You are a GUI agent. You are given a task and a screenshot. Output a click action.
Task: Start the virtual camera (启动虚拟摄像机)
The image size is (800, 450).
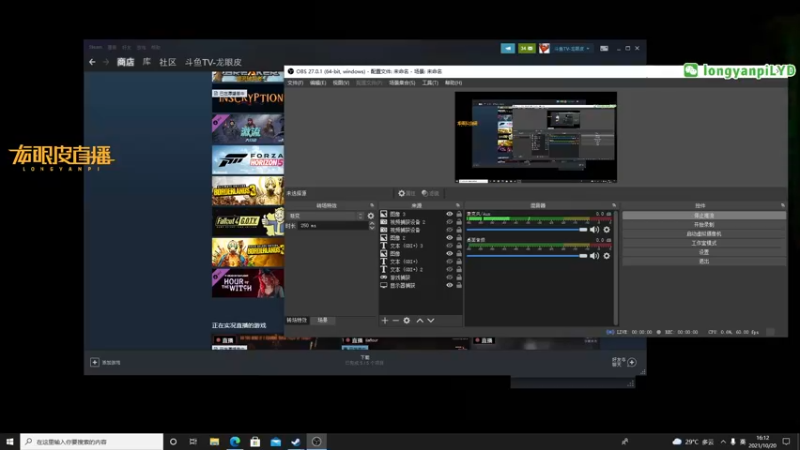click(704, 234)
